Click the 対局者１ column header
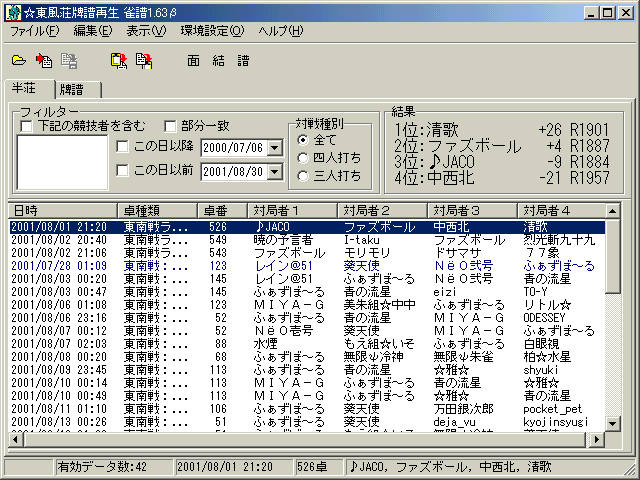The height and width of the screenshot is (480, 640). point(294,210)
